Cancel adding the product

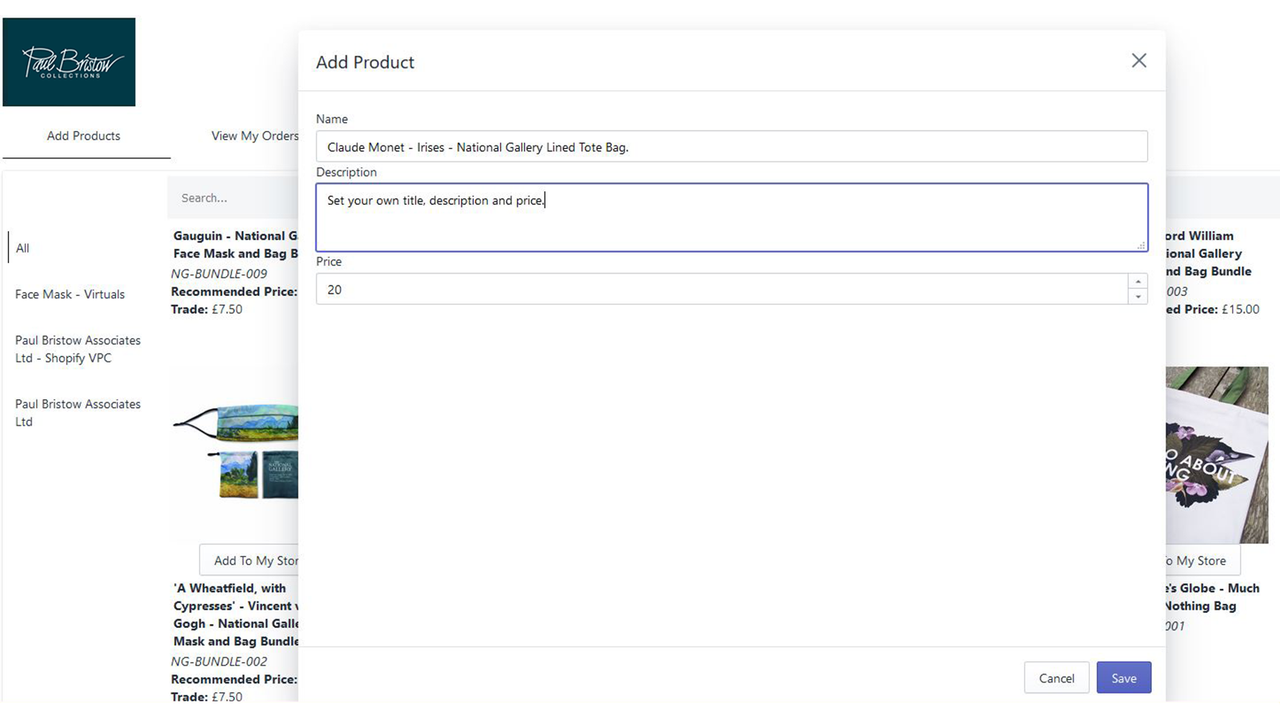[1056, 678]
